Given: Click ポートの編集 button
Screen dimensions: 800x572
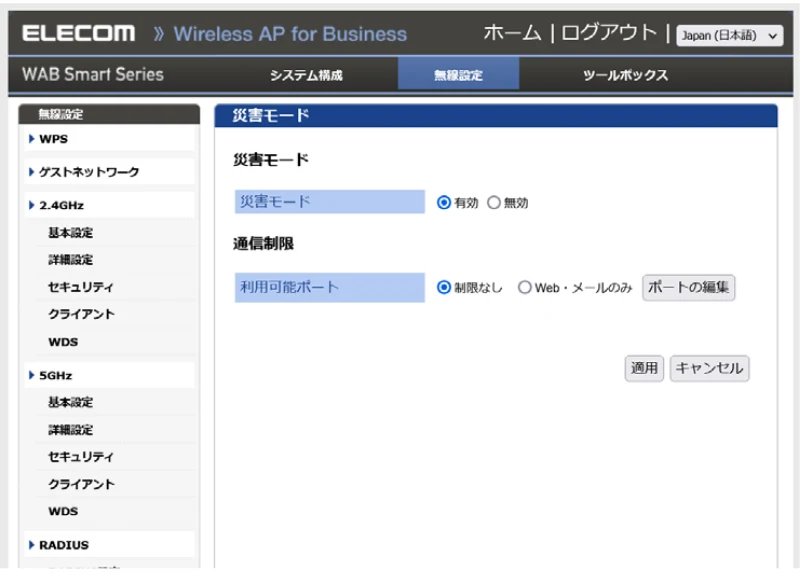Looking at the screenshot, I should tap(688, 287).
